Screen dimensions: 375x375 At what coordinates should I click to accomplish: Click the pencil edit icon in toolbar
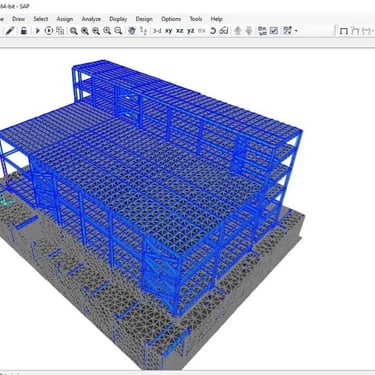coord(10,31)
